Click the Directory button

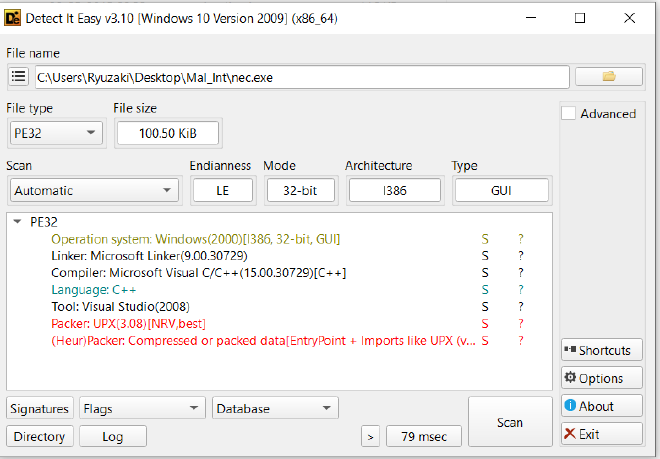[x=40, y=436]
